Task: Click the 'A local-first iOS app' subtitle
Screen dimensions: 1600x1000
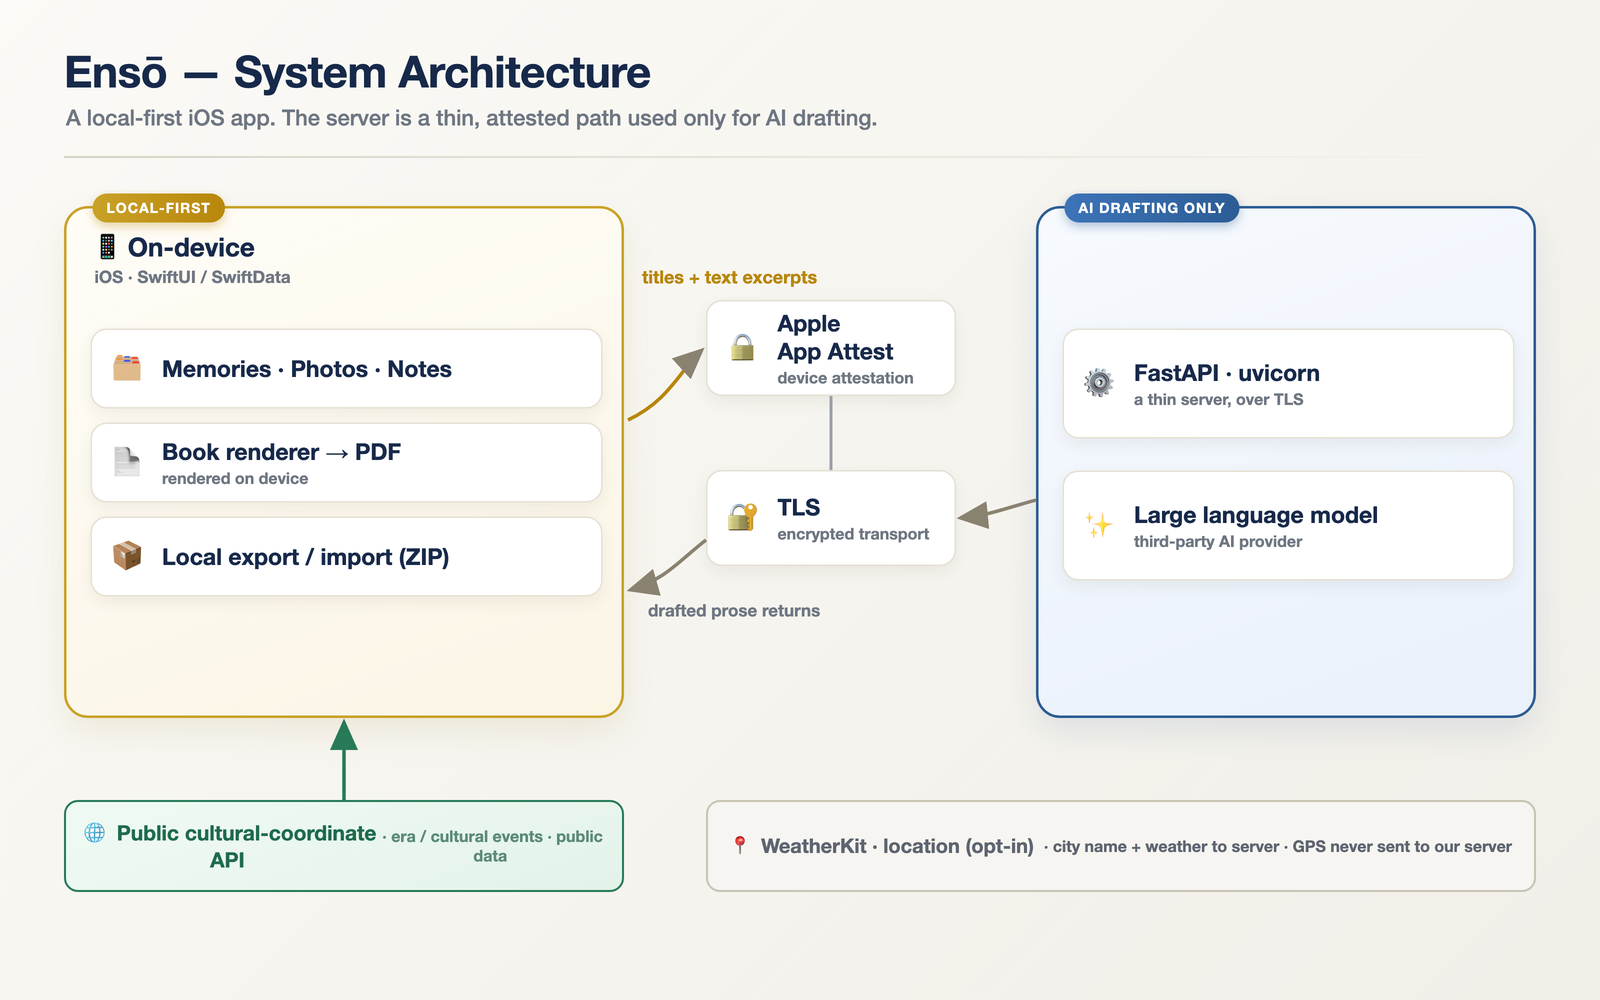Action: (x=471, y=118)
